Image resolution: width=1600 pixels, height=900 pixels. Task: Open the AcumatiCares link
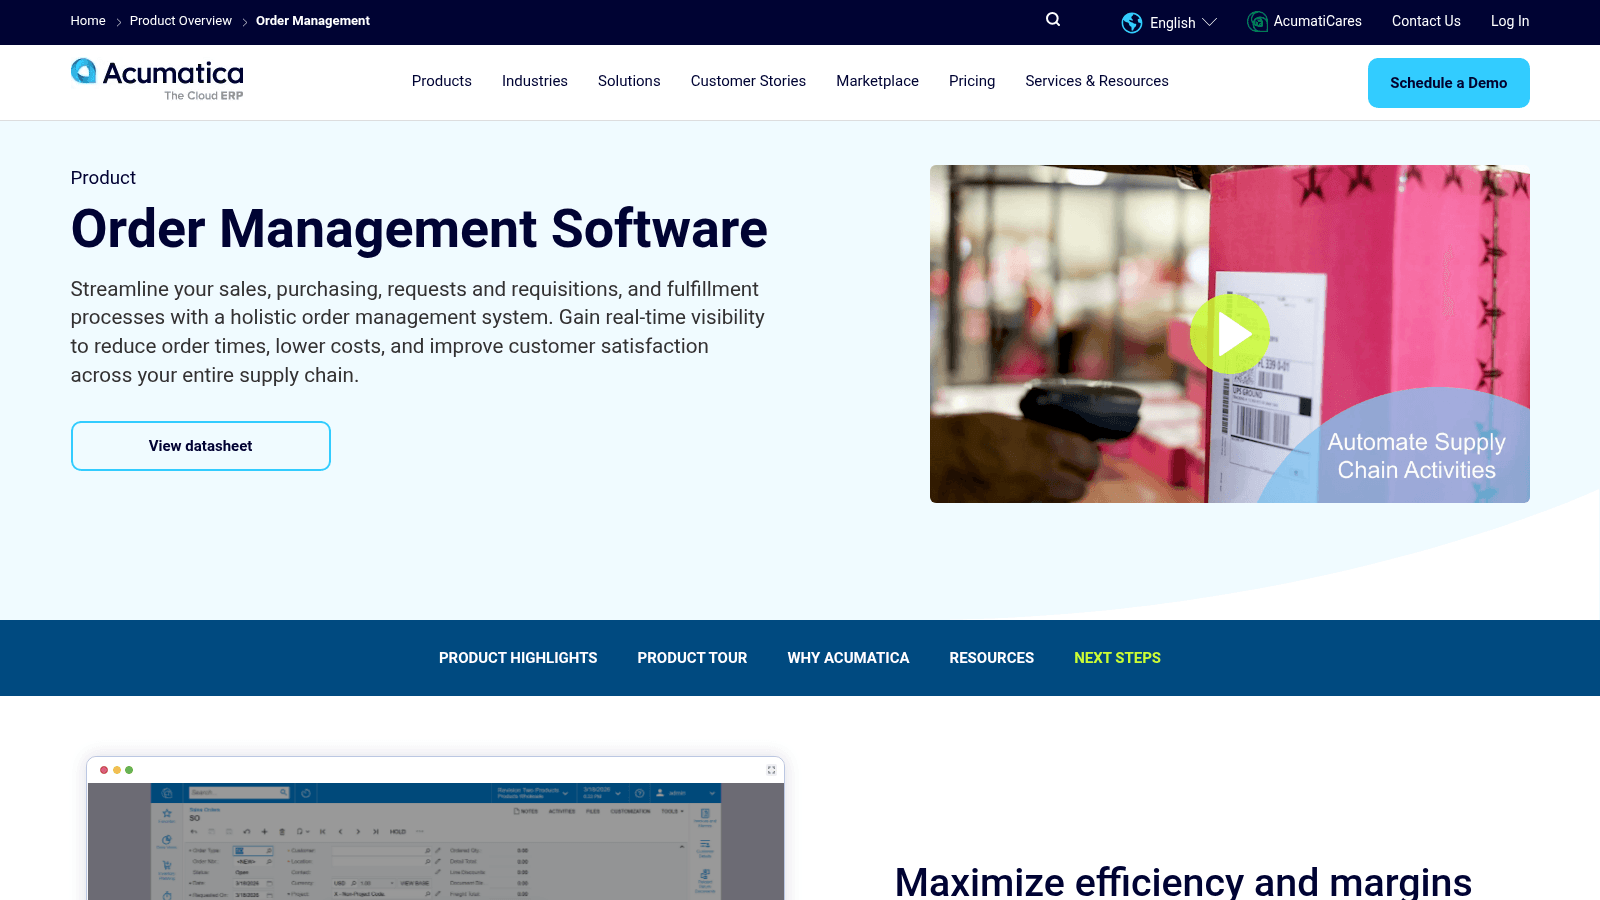[1317, 21]
